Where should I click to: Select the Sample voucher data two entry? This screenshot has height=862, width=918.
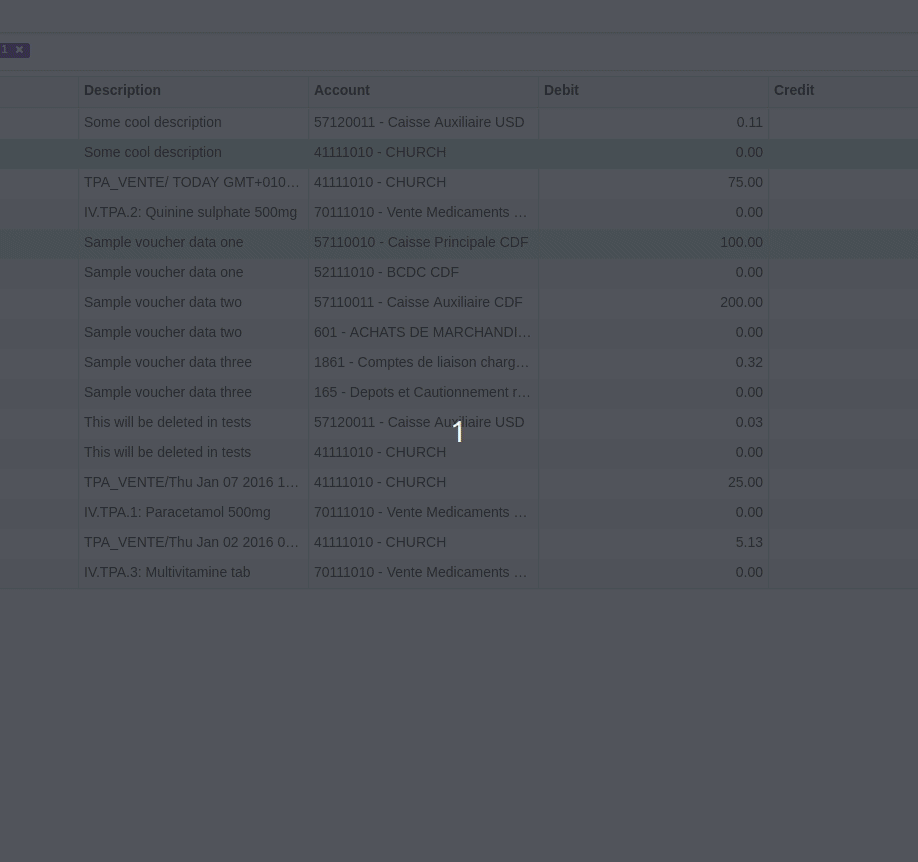point(164,302)
